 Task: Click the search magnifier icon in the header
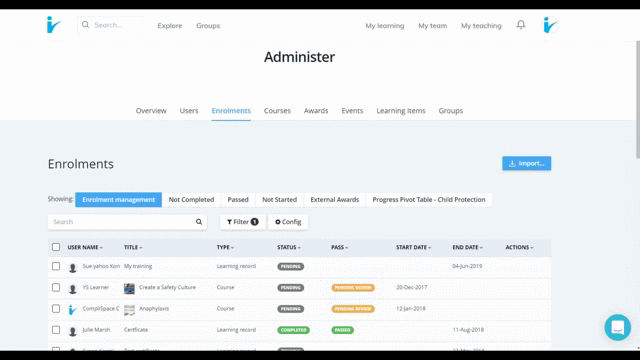point(85,25)
